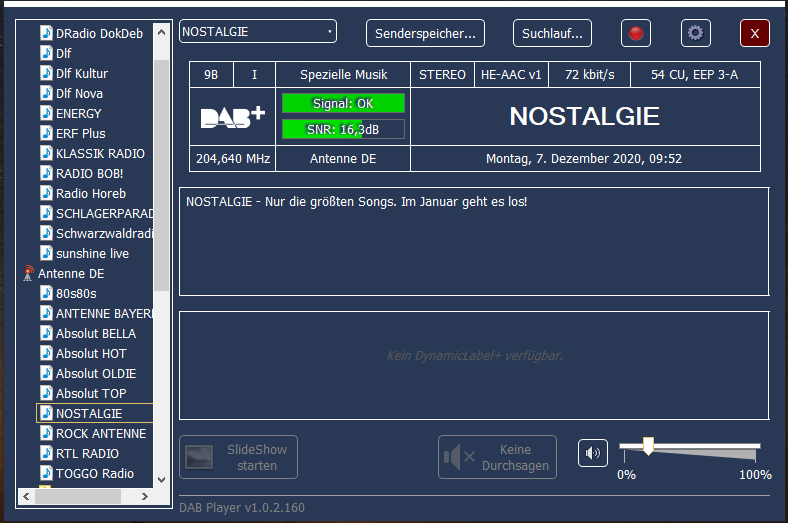
Task: Start recording with the red record button
Action: pyautogui.click(x=636, y=33)
